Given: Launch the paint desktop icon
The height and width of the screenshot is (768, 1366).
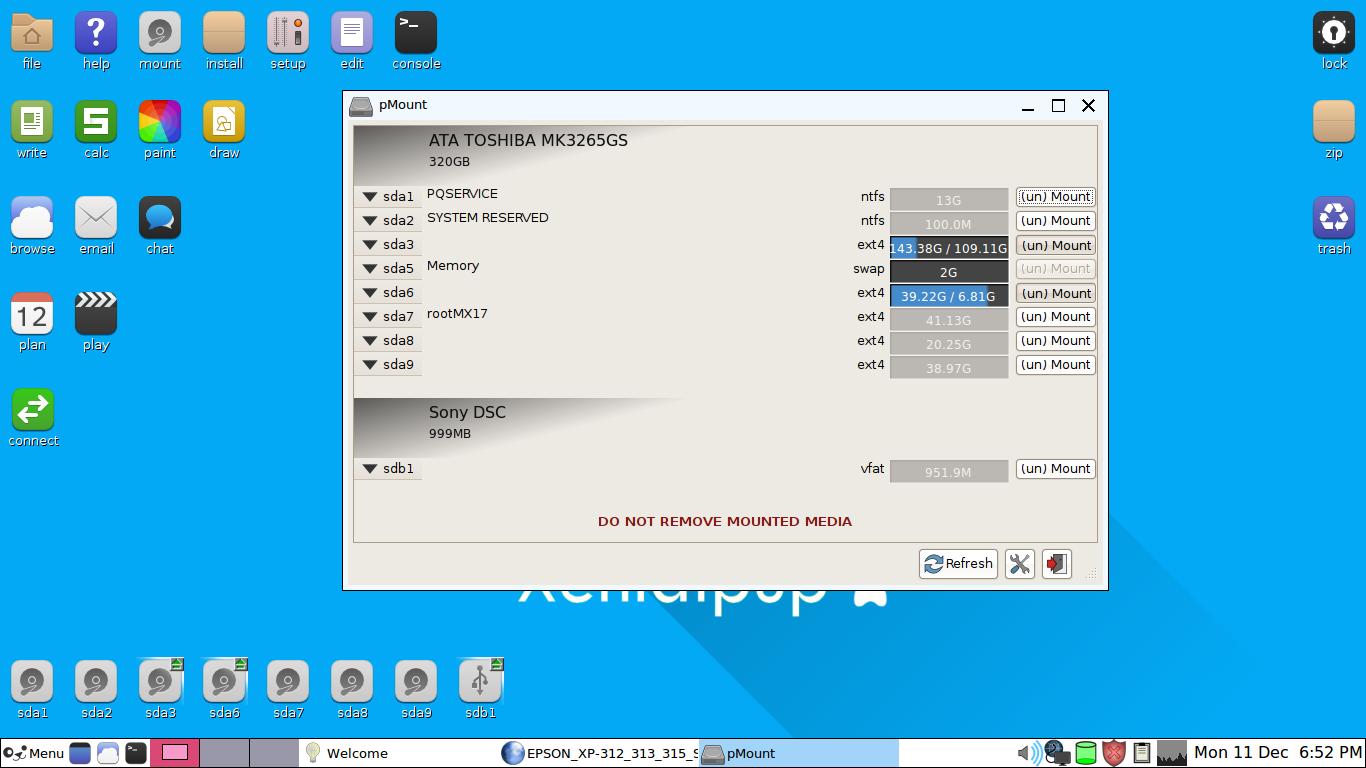Looking at the screenshot, I should click(160, 130).
